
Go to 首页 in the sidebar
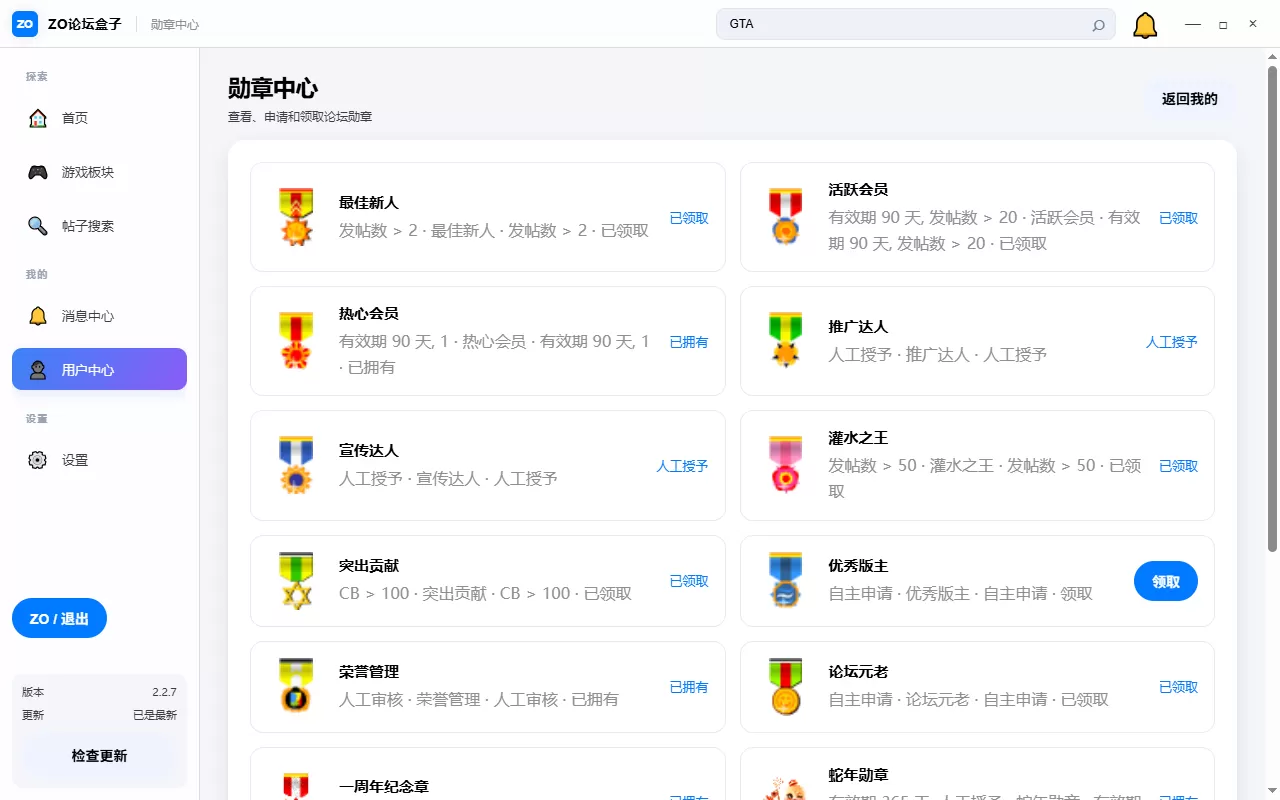pos(99,118)
